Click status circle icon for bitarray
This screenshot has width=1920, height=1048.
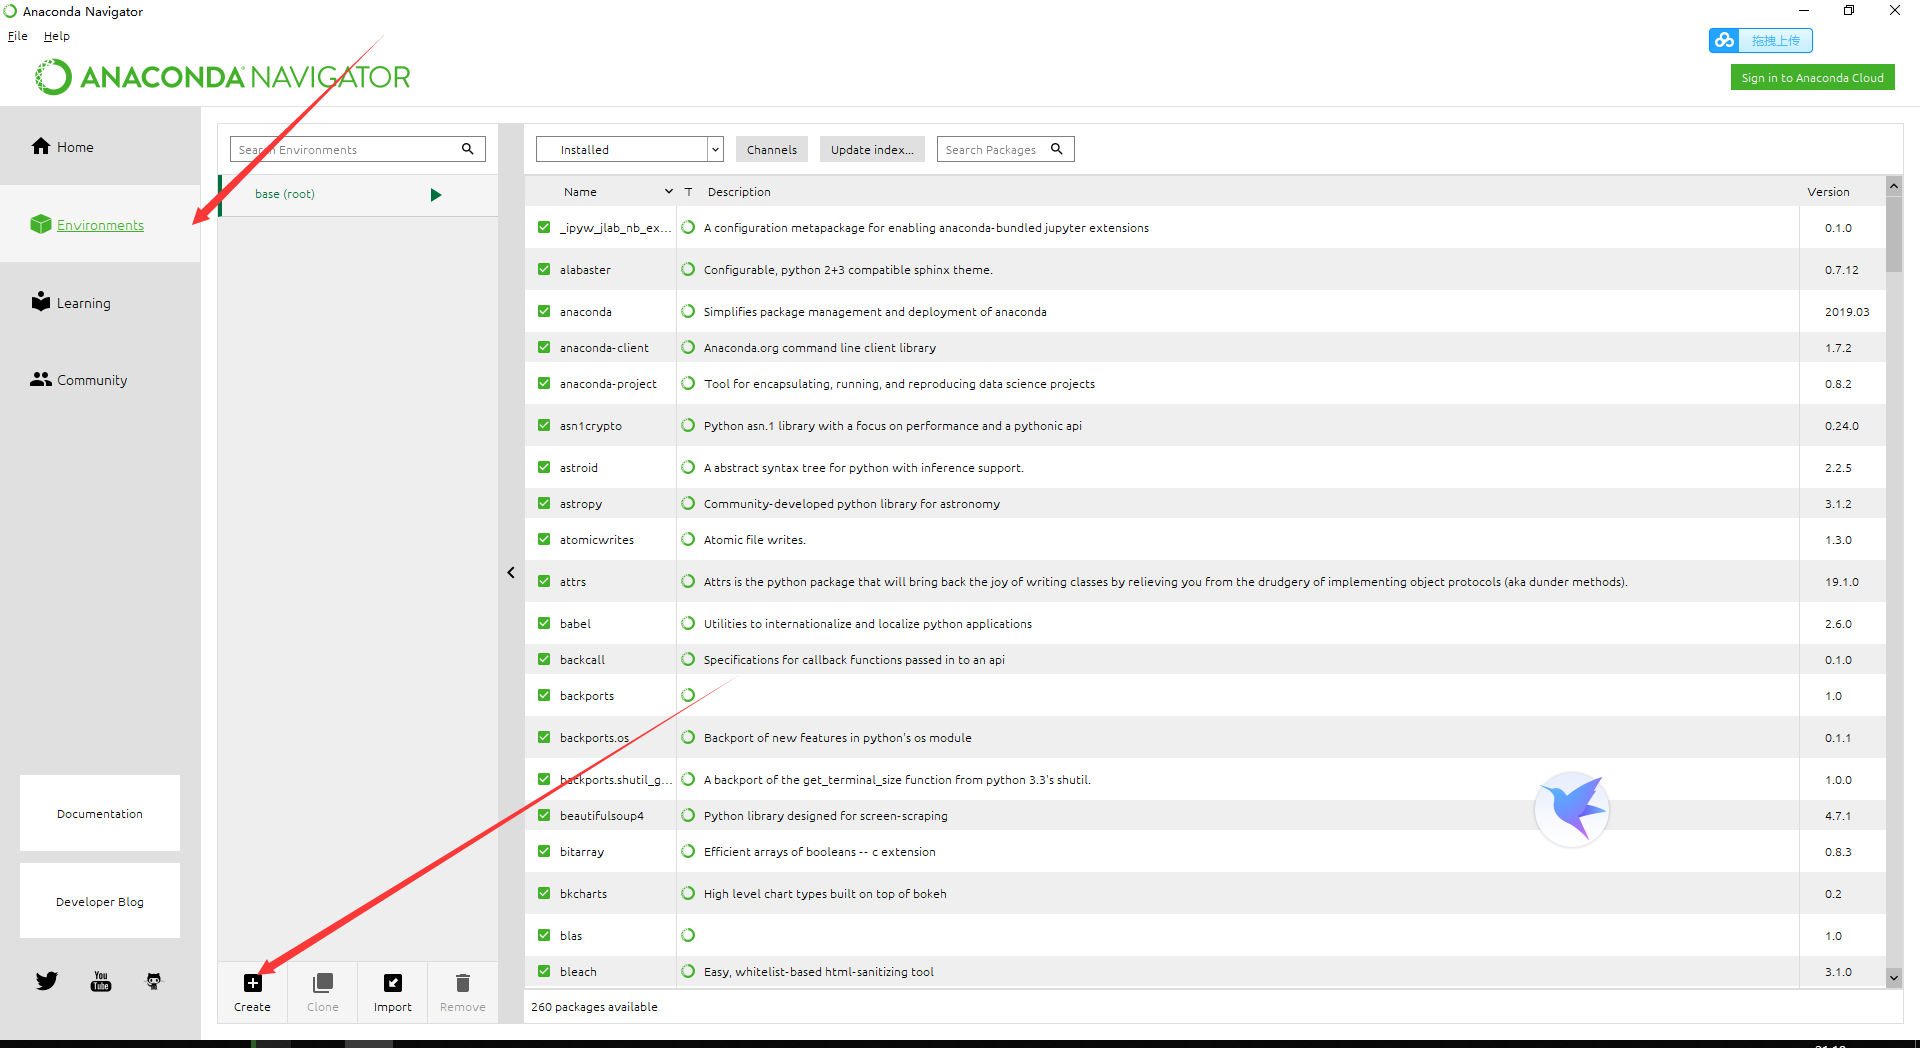688,851
